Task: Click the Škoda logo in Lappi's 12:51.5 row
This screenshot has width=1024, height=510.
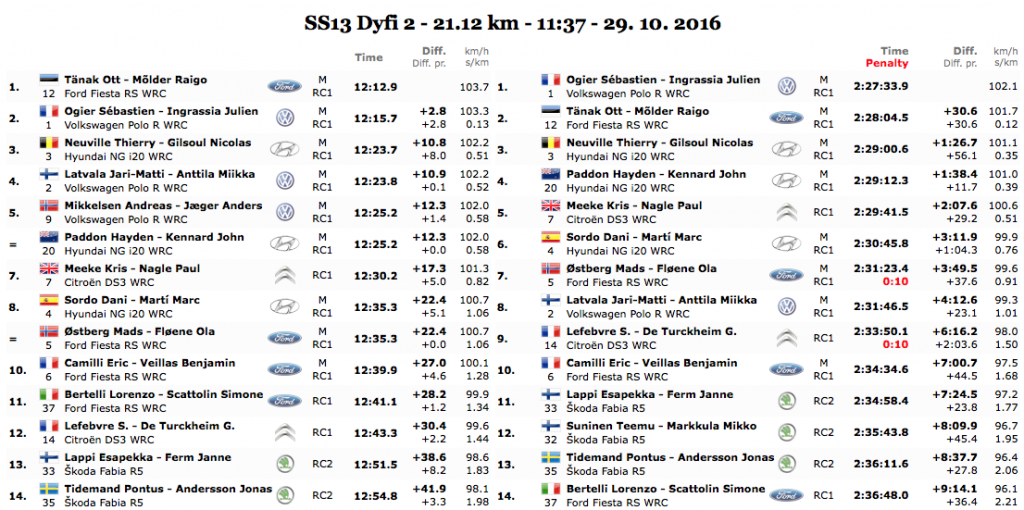Action: [x=285, y=465]
